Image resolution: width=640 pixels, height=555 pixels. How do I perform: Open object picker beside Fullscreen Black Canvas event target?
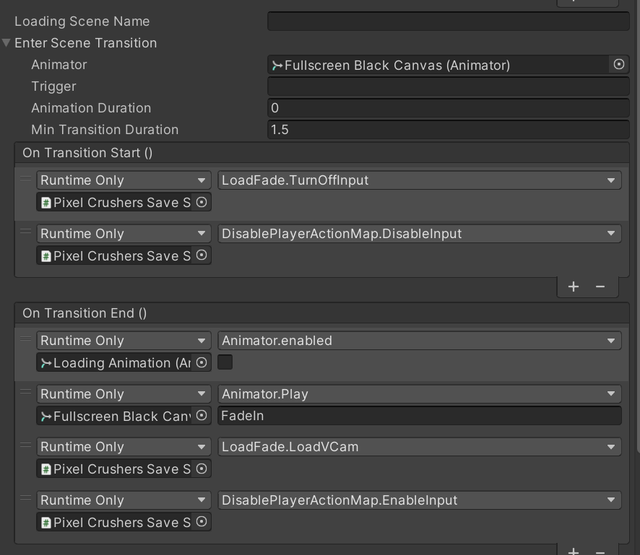(x=201, y=415)
